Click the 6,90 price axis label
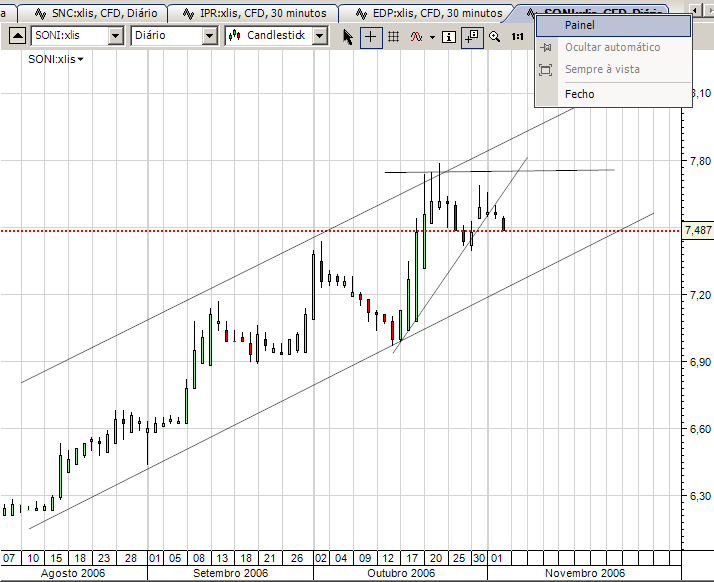 pos(700,362)
